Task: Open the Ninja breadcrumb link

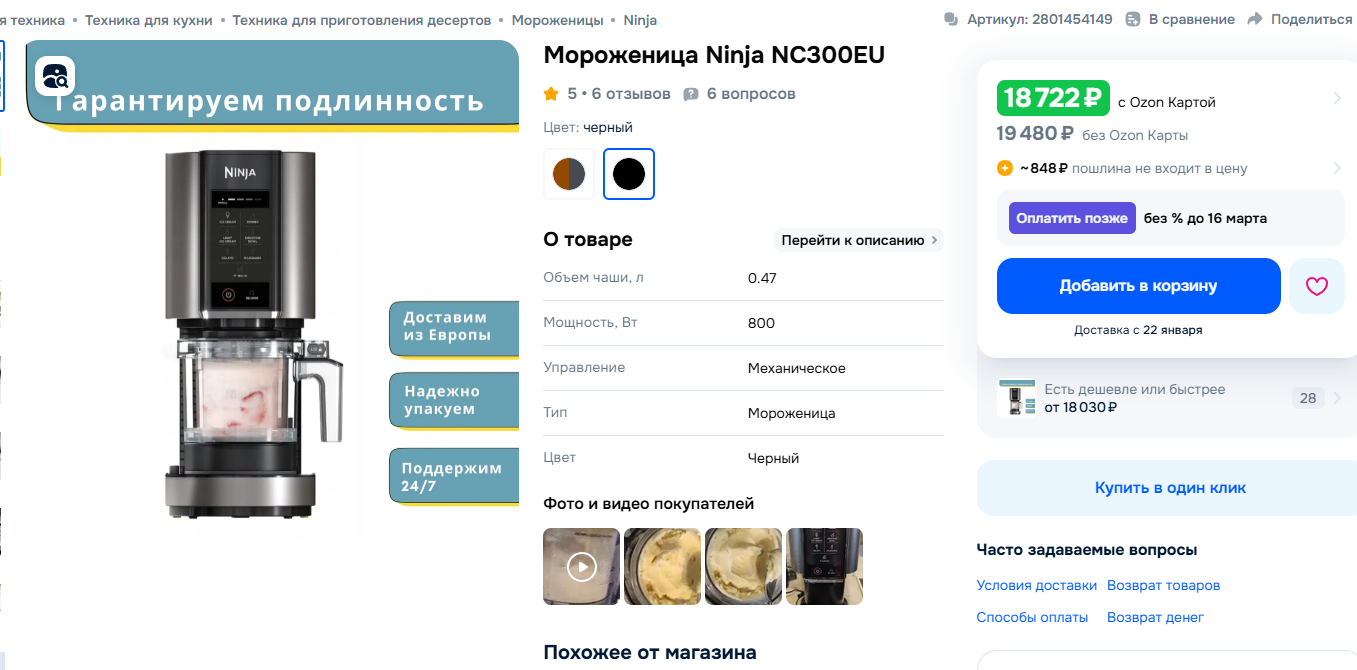Action: [640, 20]
